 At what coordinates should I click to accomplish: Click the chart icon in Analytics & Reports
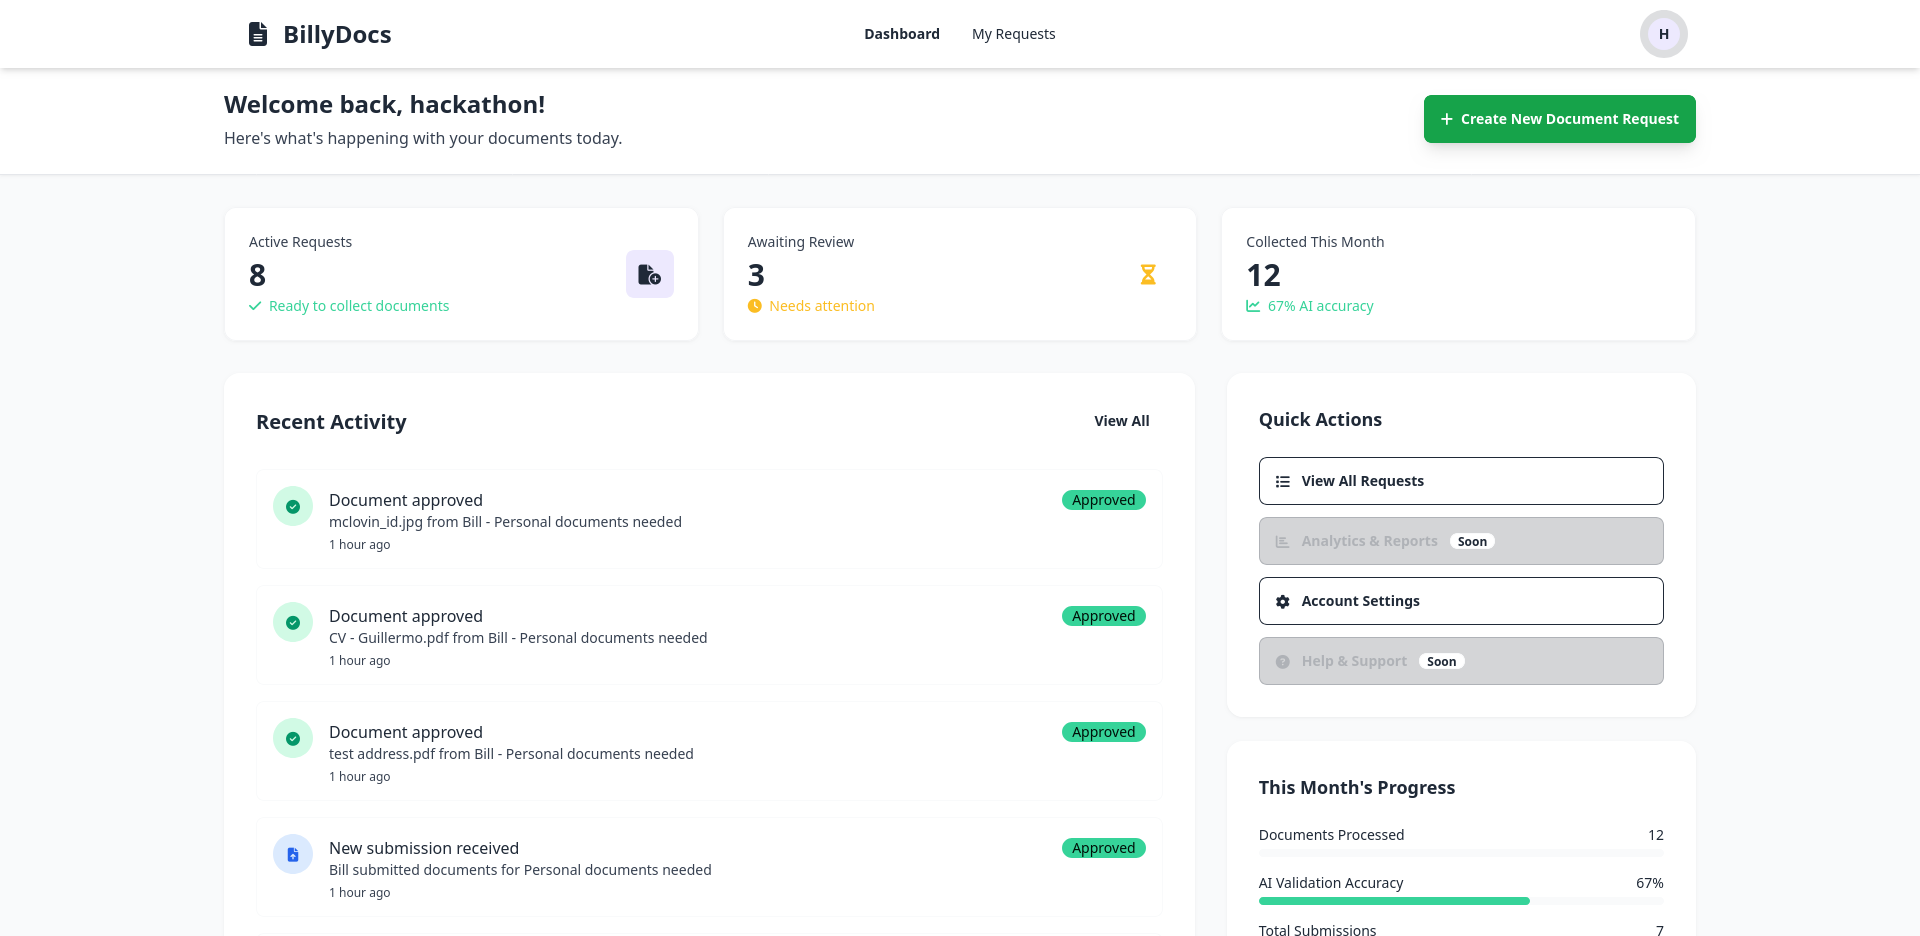(x=1282, y=541)
